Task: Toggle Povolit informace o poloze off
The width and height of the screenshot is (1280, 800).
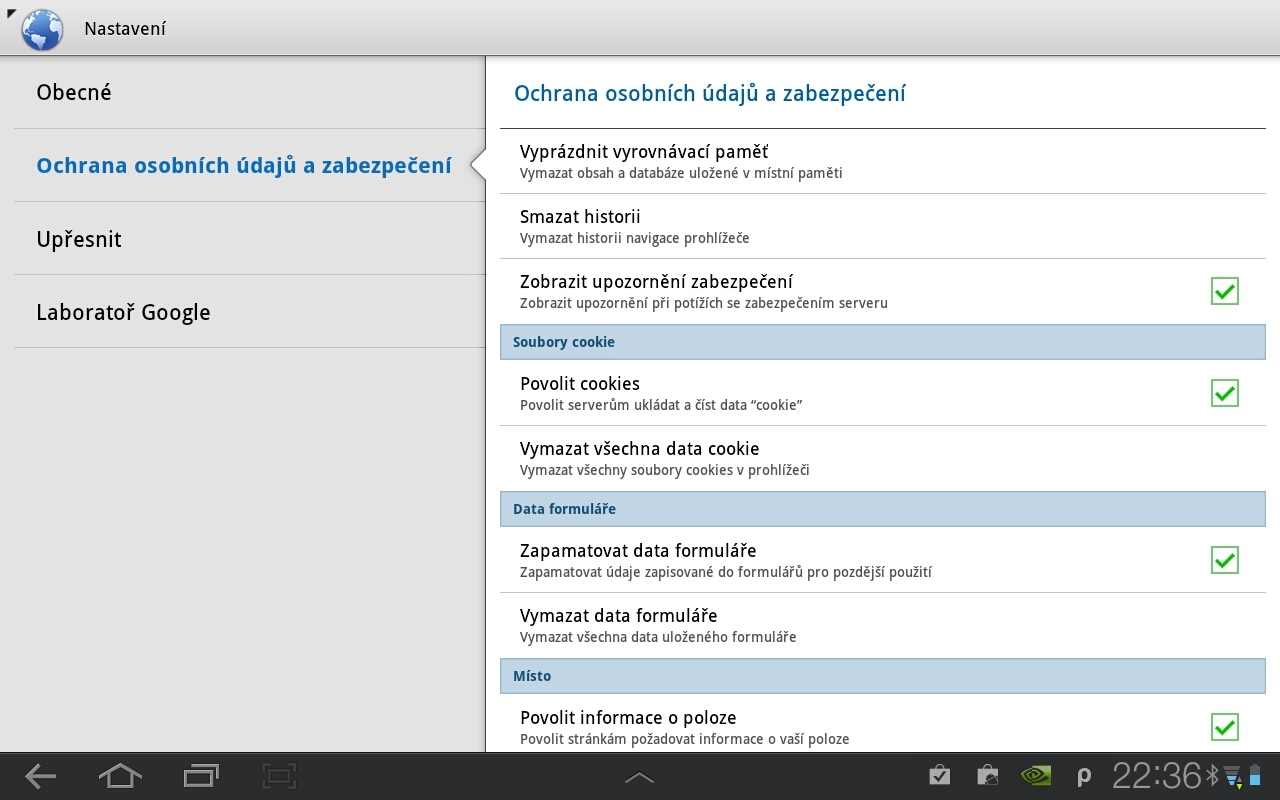Action: click(x=1224, y=727)
